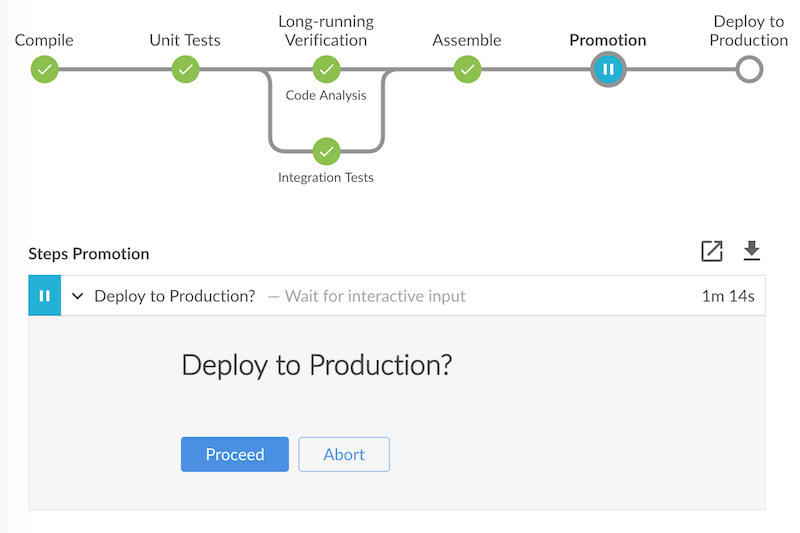800x533 pixels.
Task: Click the Promotion stage label
Action: 608,41
